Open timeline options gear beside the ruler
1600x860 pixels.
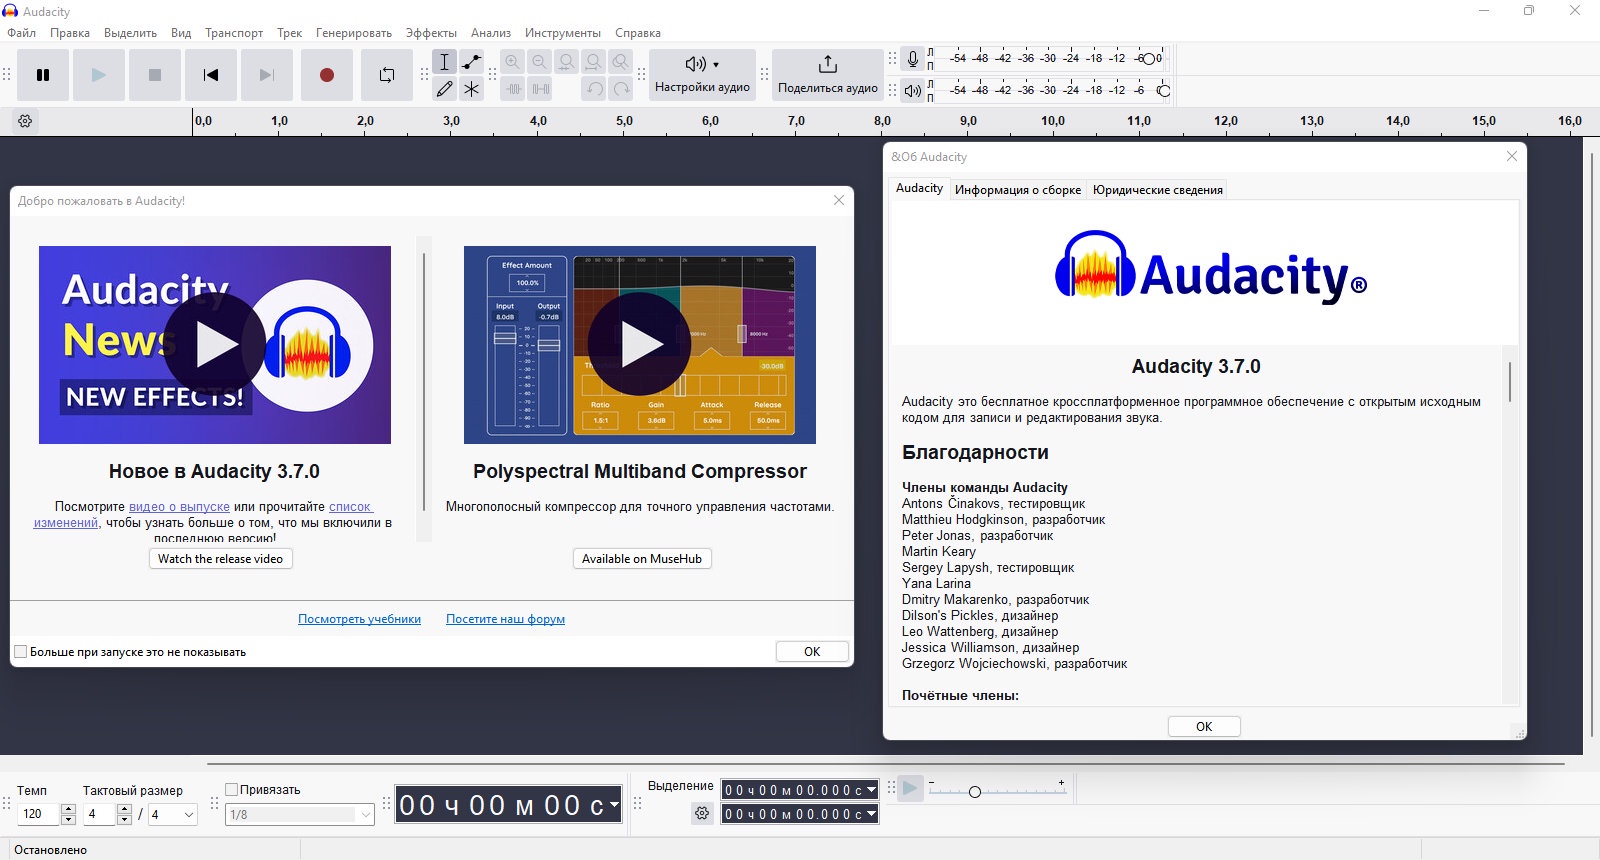(x=26, y=121)
